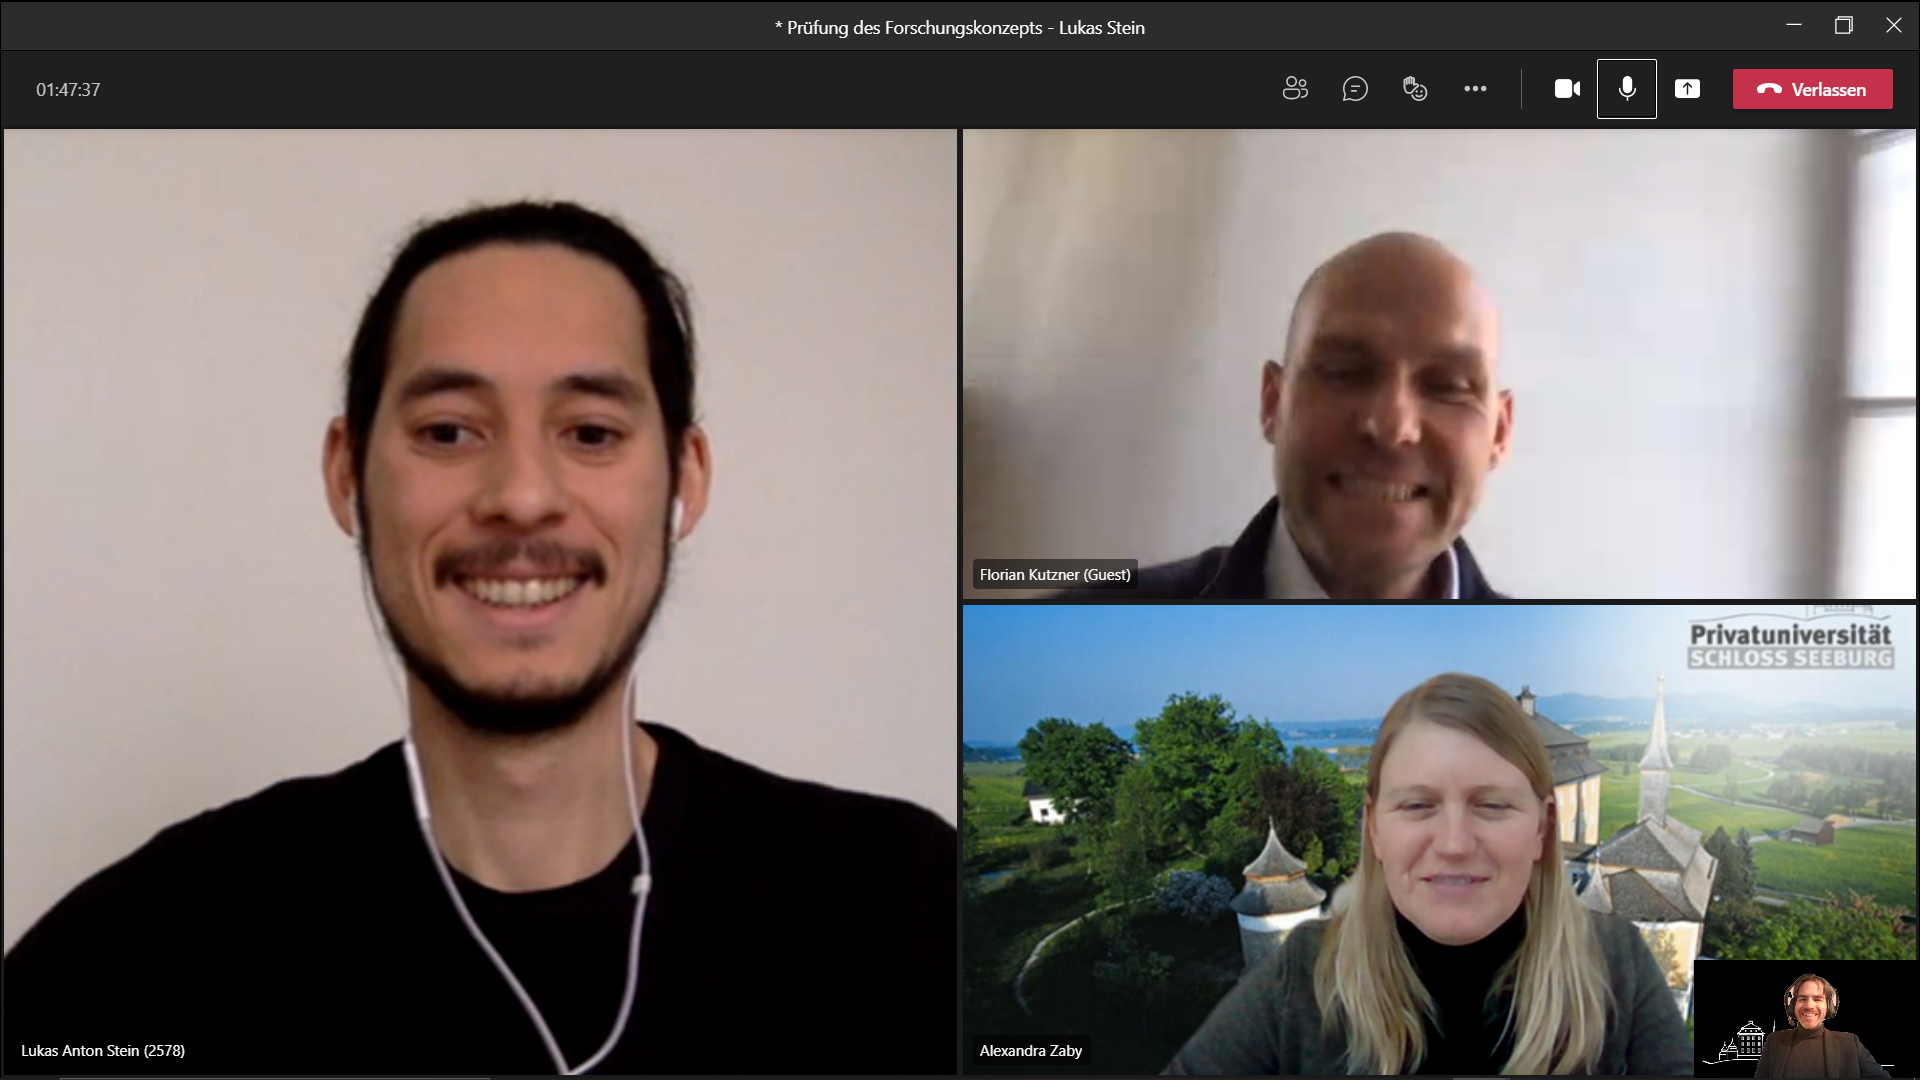1920x1080 pixels.
Task: Open the participants panel icon
Action: [x=1295, y=89]
